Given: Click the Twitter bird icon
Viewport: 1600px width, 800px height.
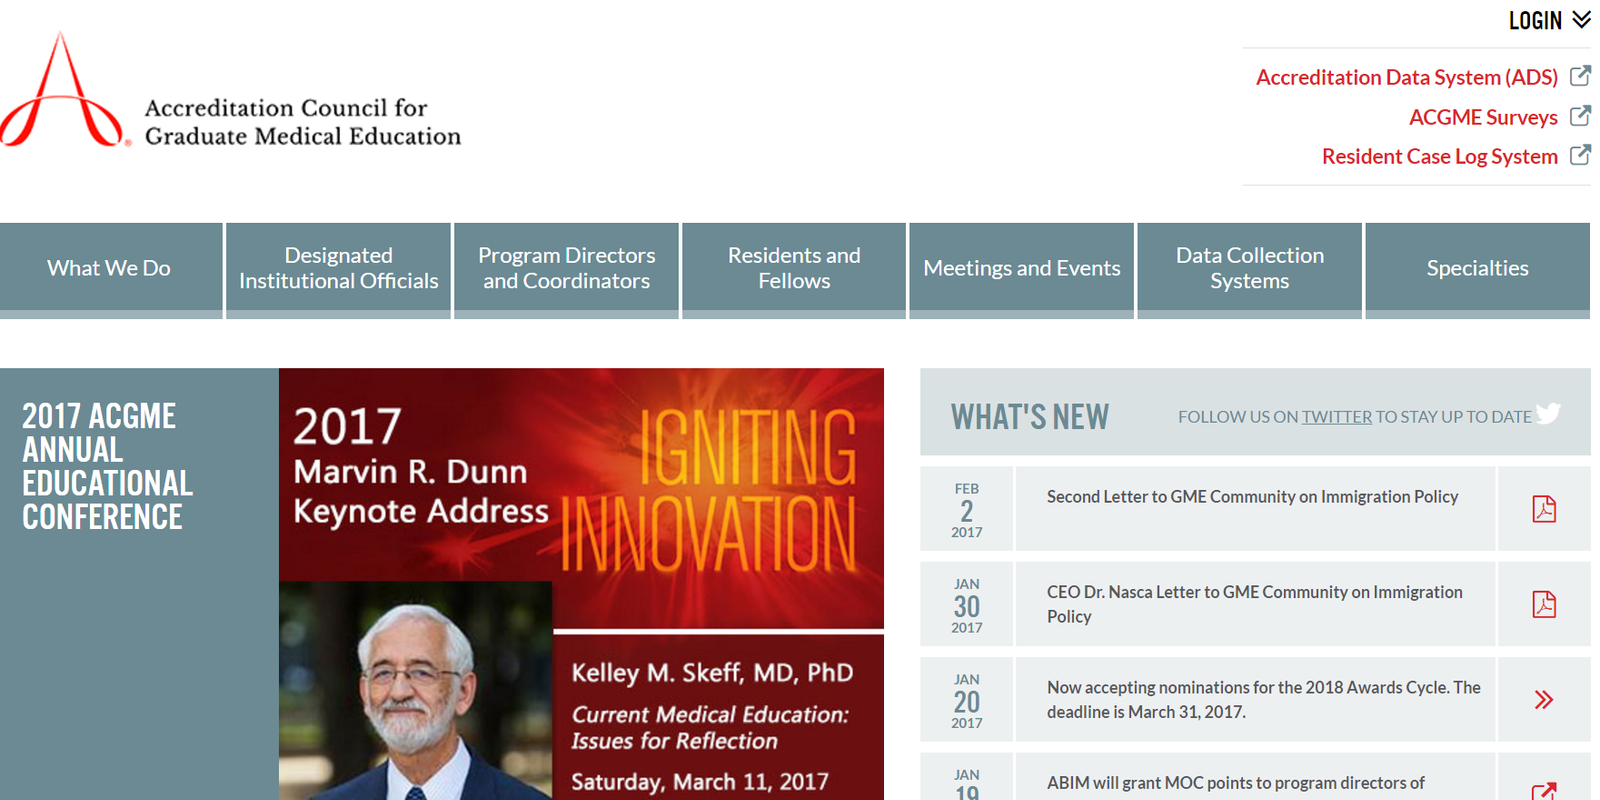Looking at the screenshot, I should 1548,413.
